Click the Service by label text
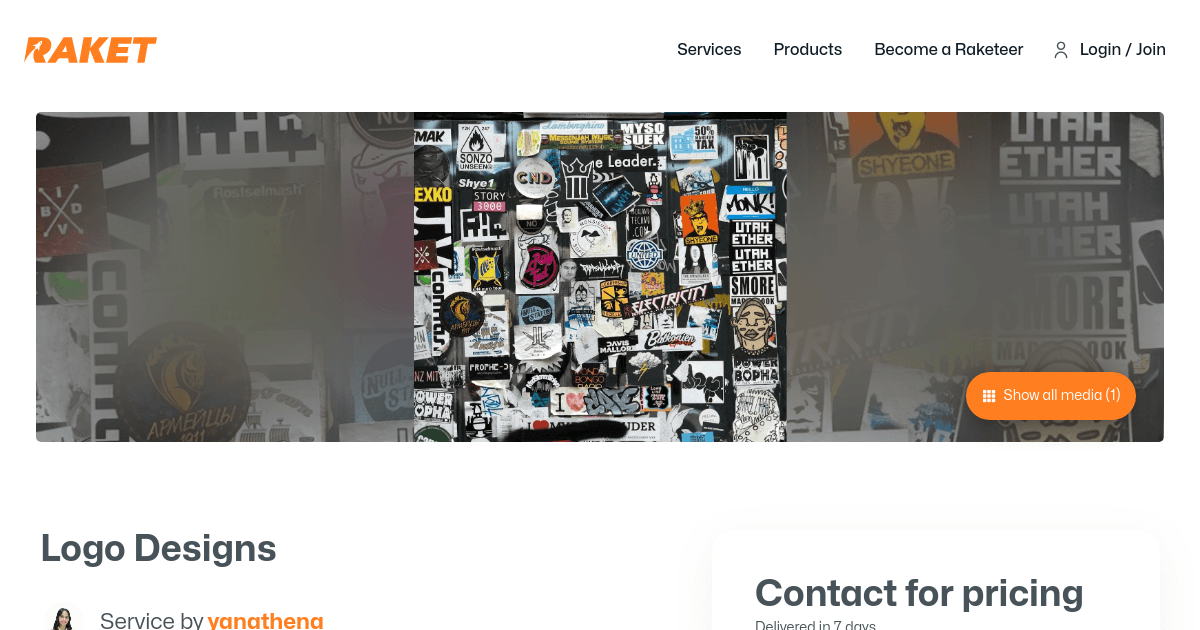1200x630 pixels. pos(151,620)
